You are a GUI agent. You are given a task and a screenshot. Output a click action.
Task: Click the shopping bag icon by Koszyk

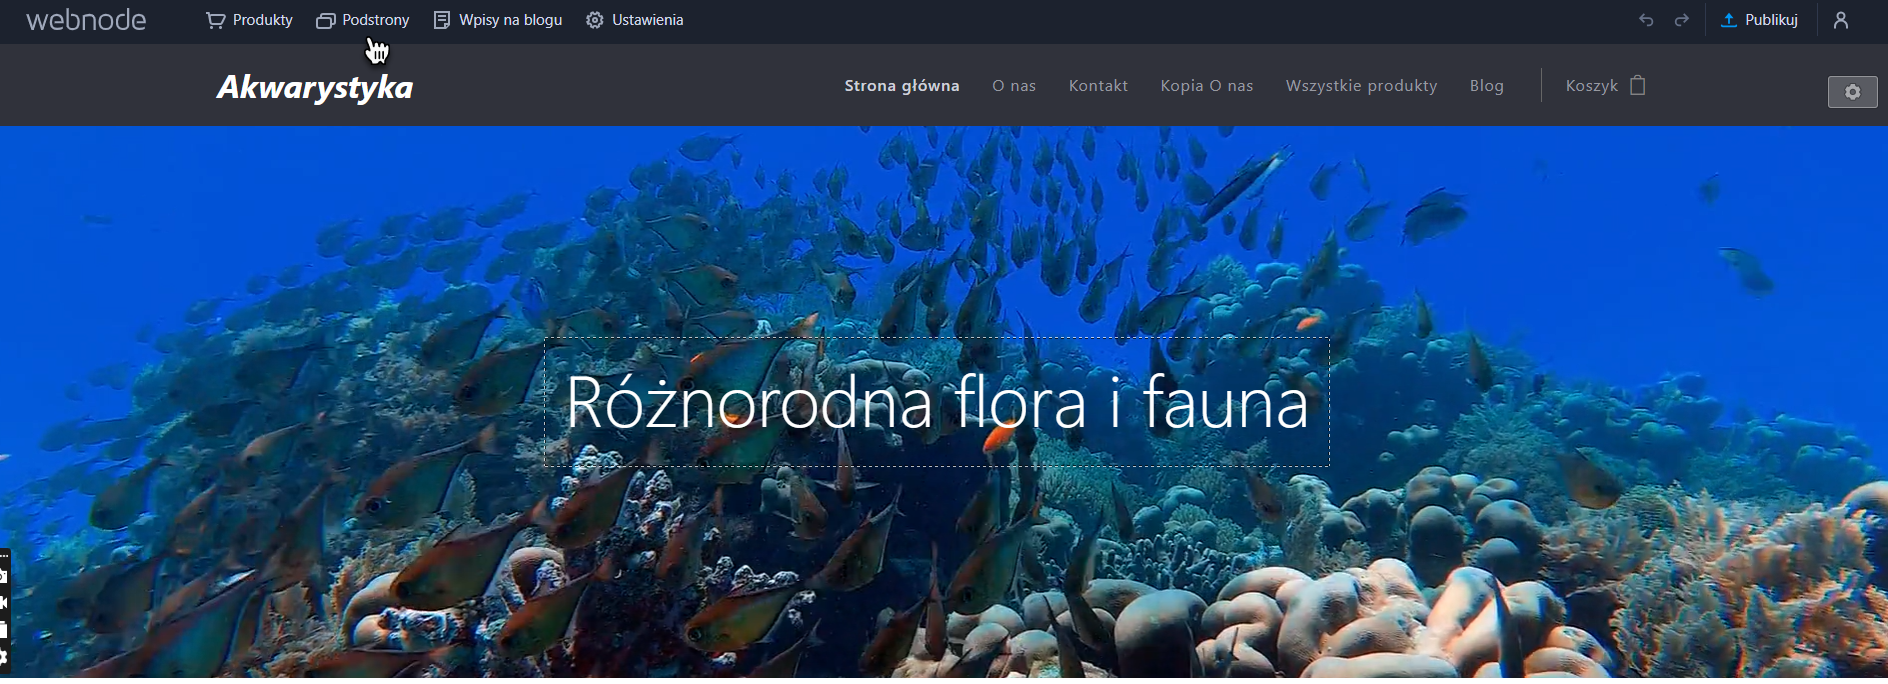[1638, 85]
